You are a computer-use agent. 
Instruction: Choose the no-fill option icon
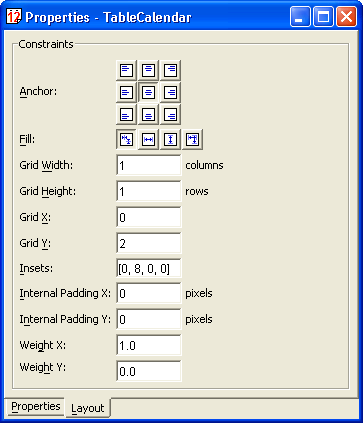[126, 139]
